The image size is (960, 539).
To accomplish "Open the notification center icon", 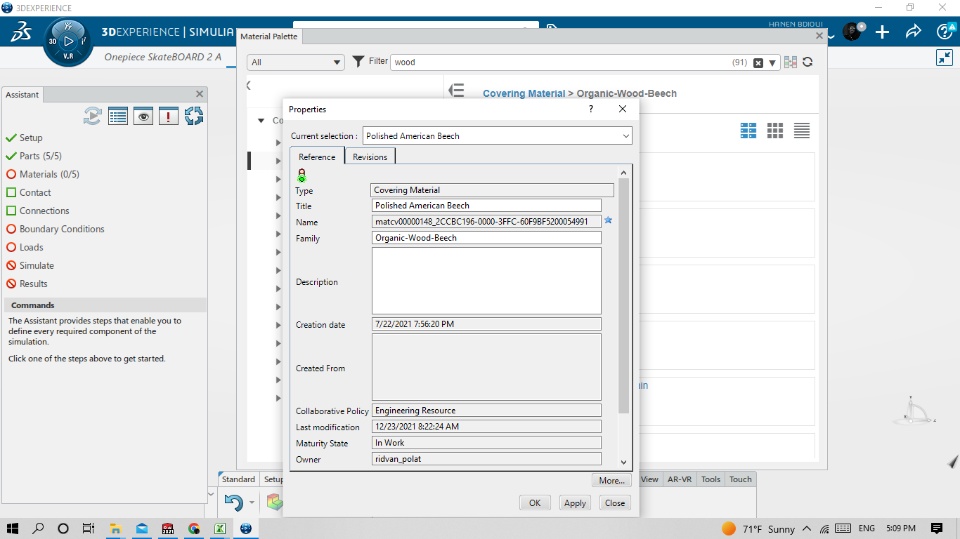I will (x=936, y=528).
